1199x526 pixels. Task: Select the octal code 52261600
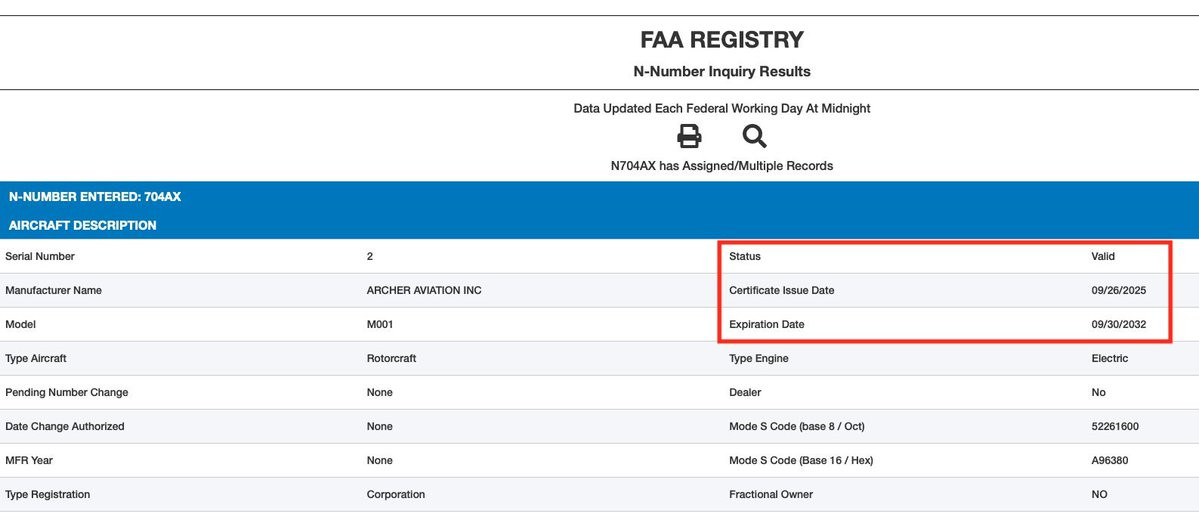coord(1115,427)
